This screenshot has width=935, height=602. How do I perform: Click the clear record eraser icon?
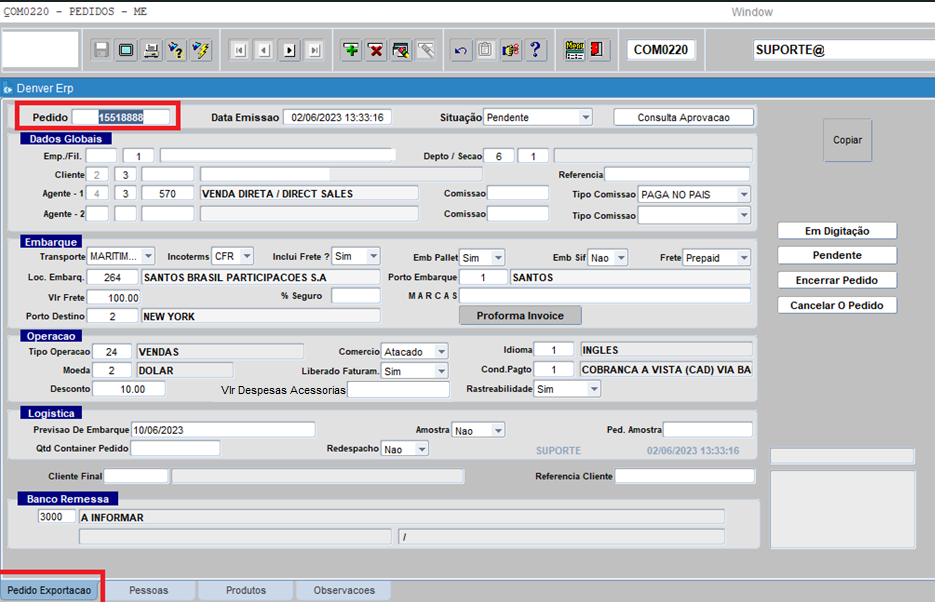coord(401,50)
